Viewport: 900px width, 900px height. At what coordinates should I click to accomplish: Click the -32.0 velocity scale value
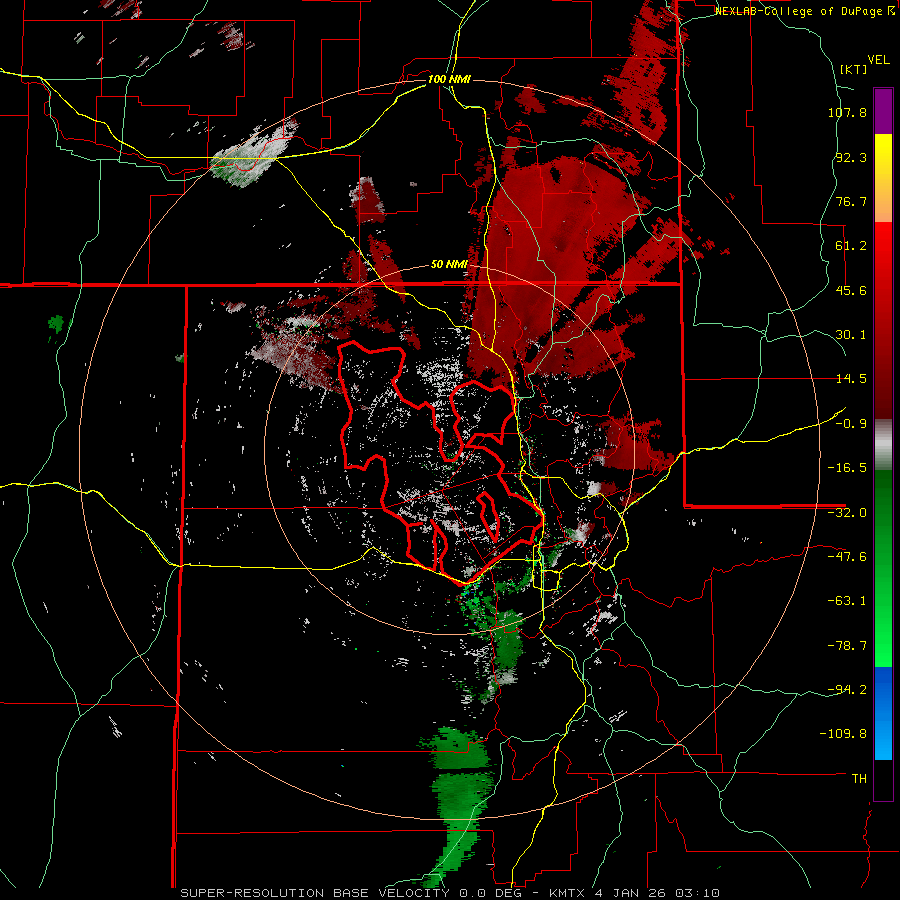pos(847,513)
